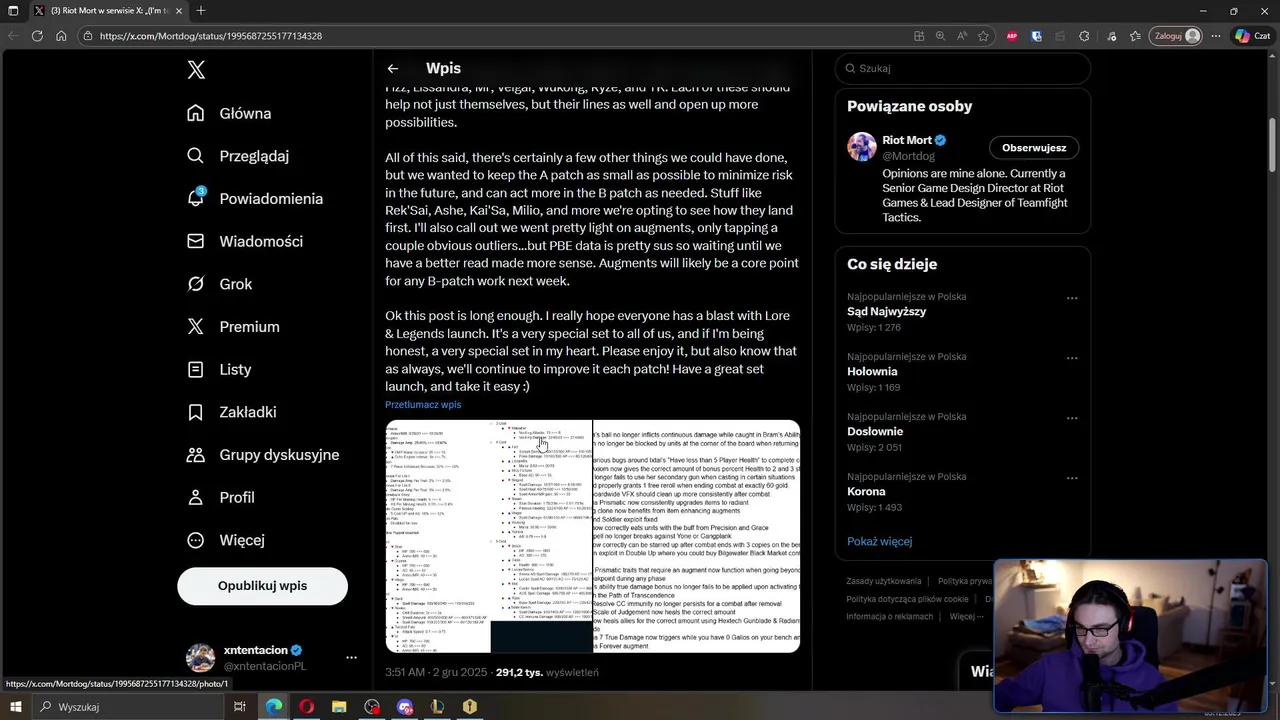Image resolution: width=1280 pixels, height=720 pixels.
Task: Select the Riot Mort X browser tab
Action: point(108,10)
